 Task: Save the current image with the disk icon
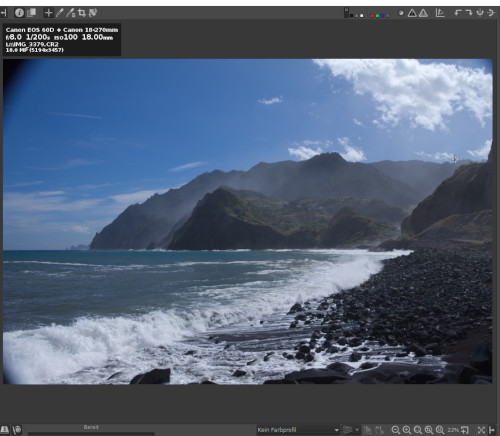click(4, 429)
